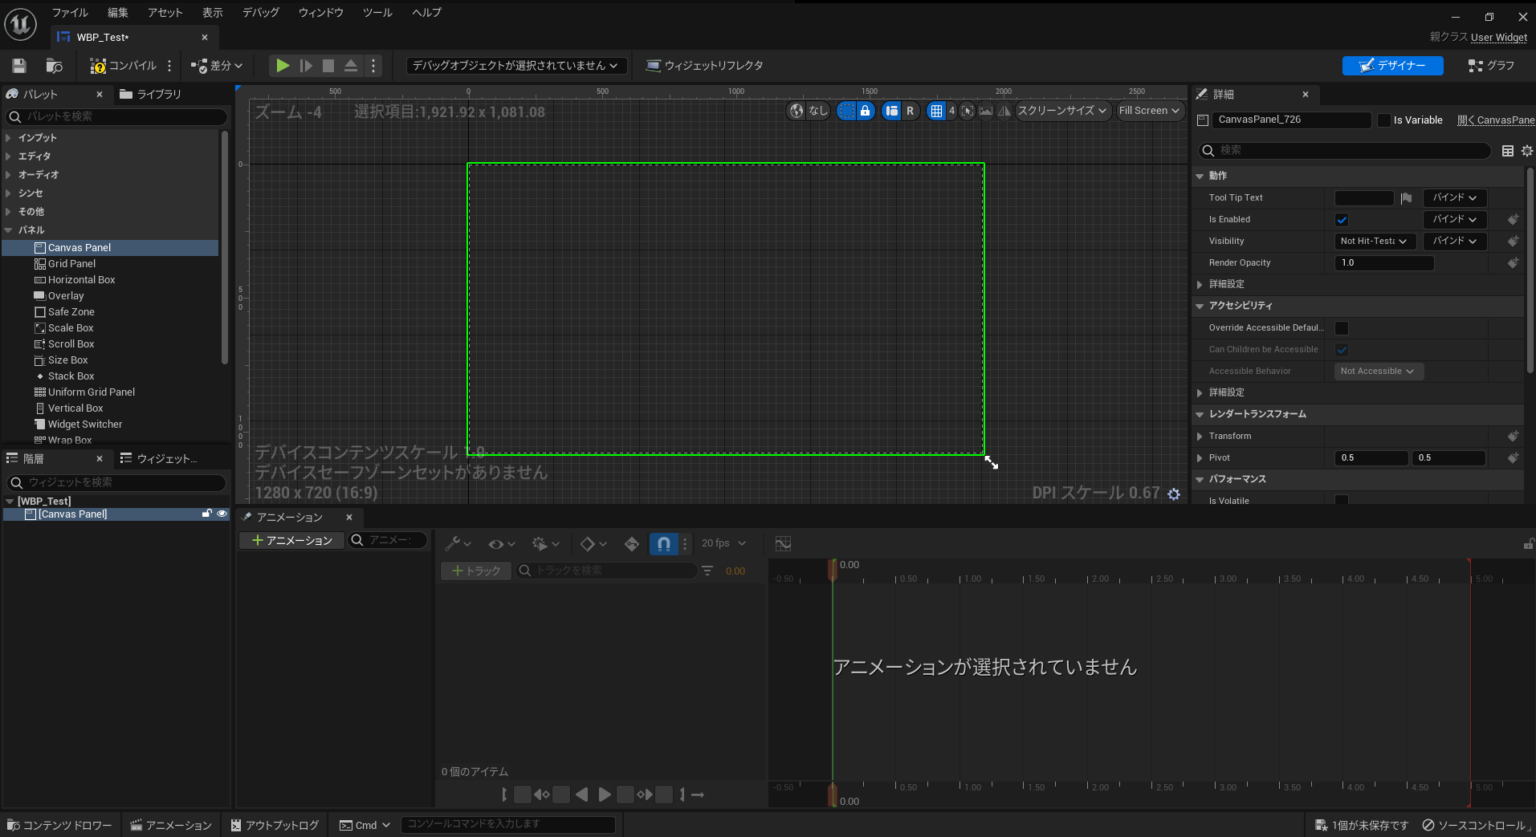Uncheck the Is Enabled checkbox

(1342, 219)
